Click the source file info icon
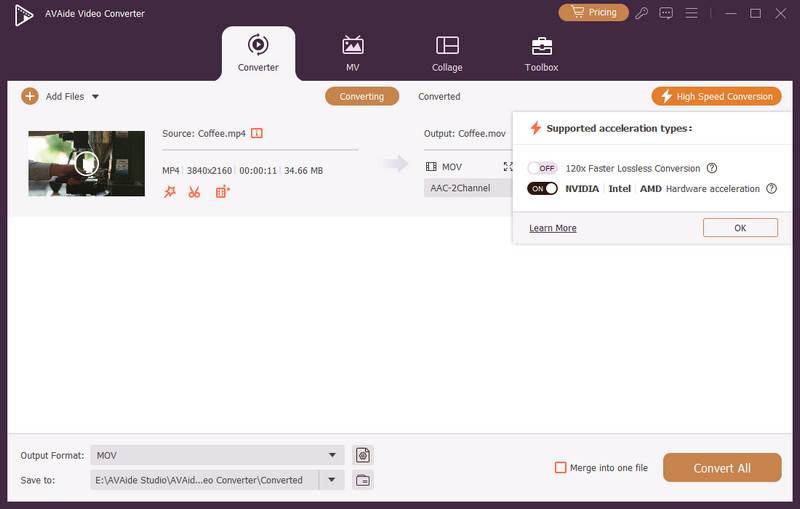This screenshot has height=509, width=800. click(257, 133)
